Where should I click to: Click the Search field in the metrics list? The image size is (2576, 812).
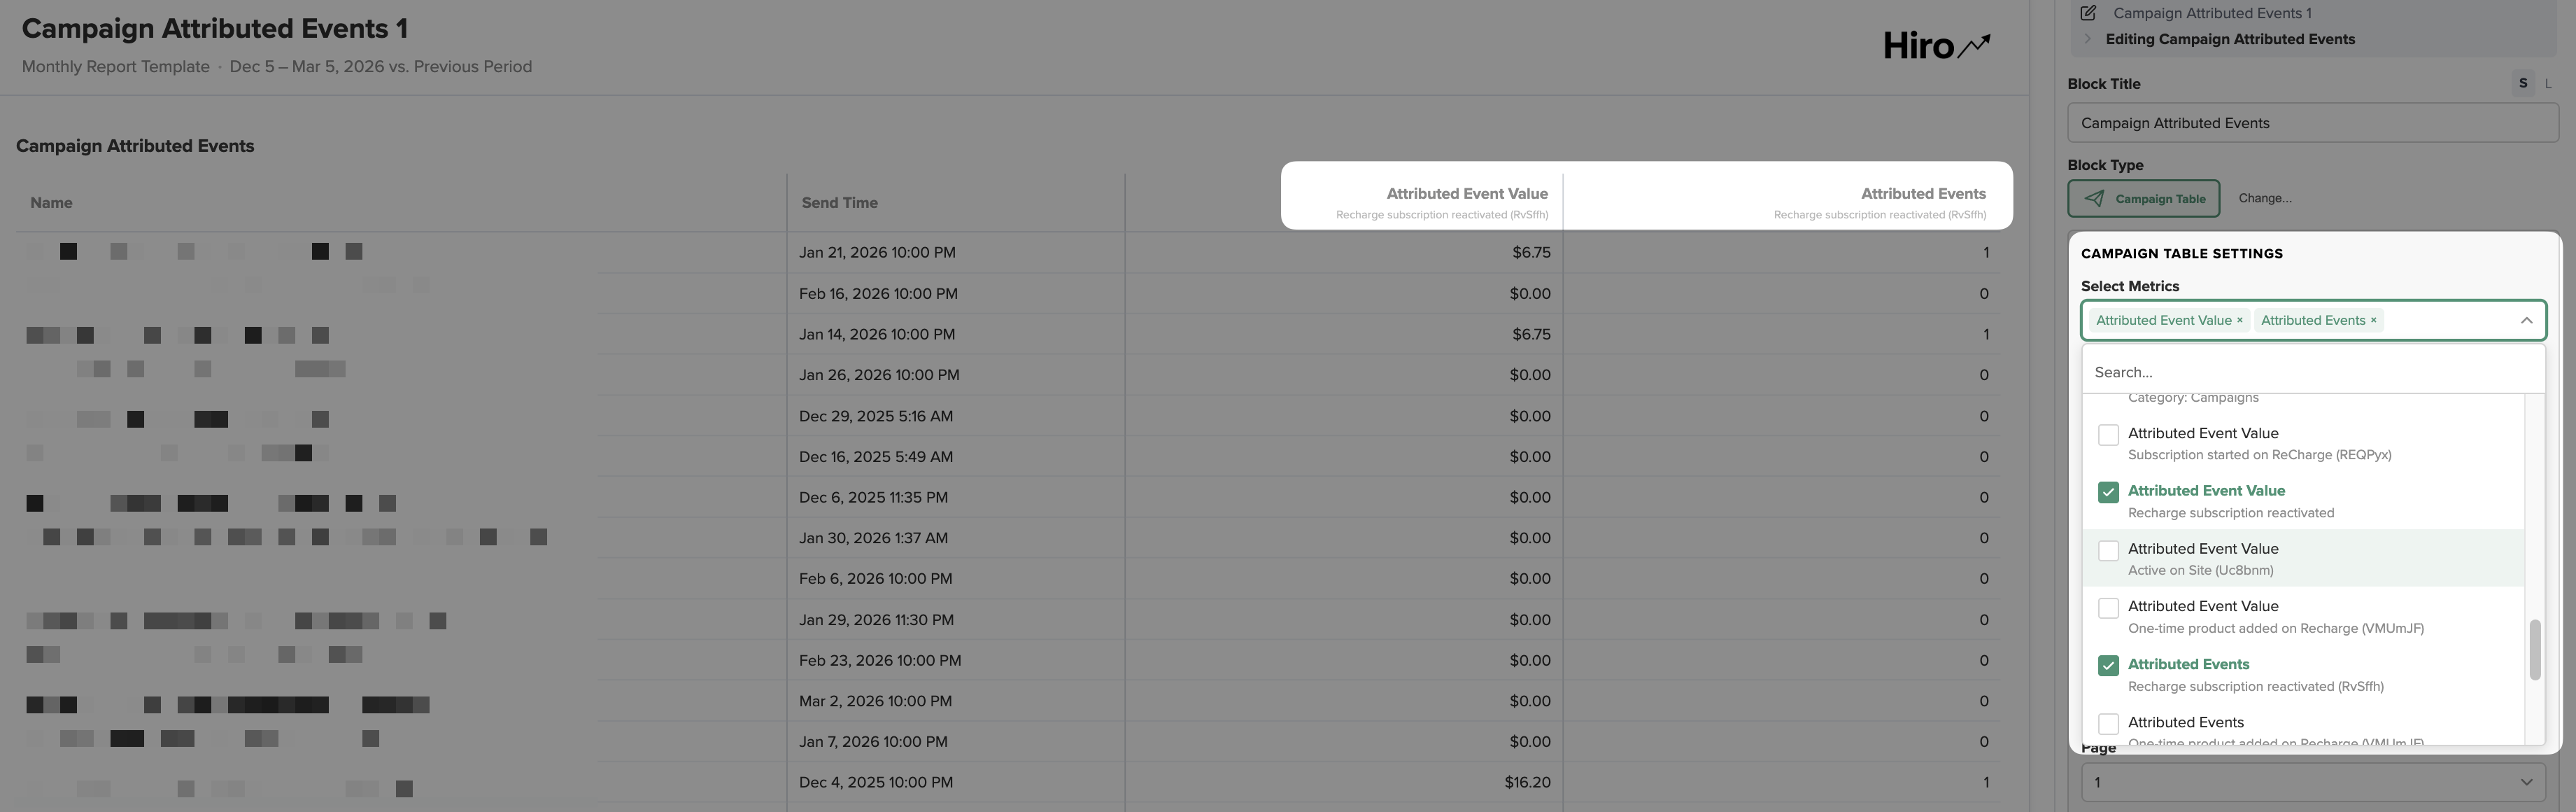pos(2313,372)
